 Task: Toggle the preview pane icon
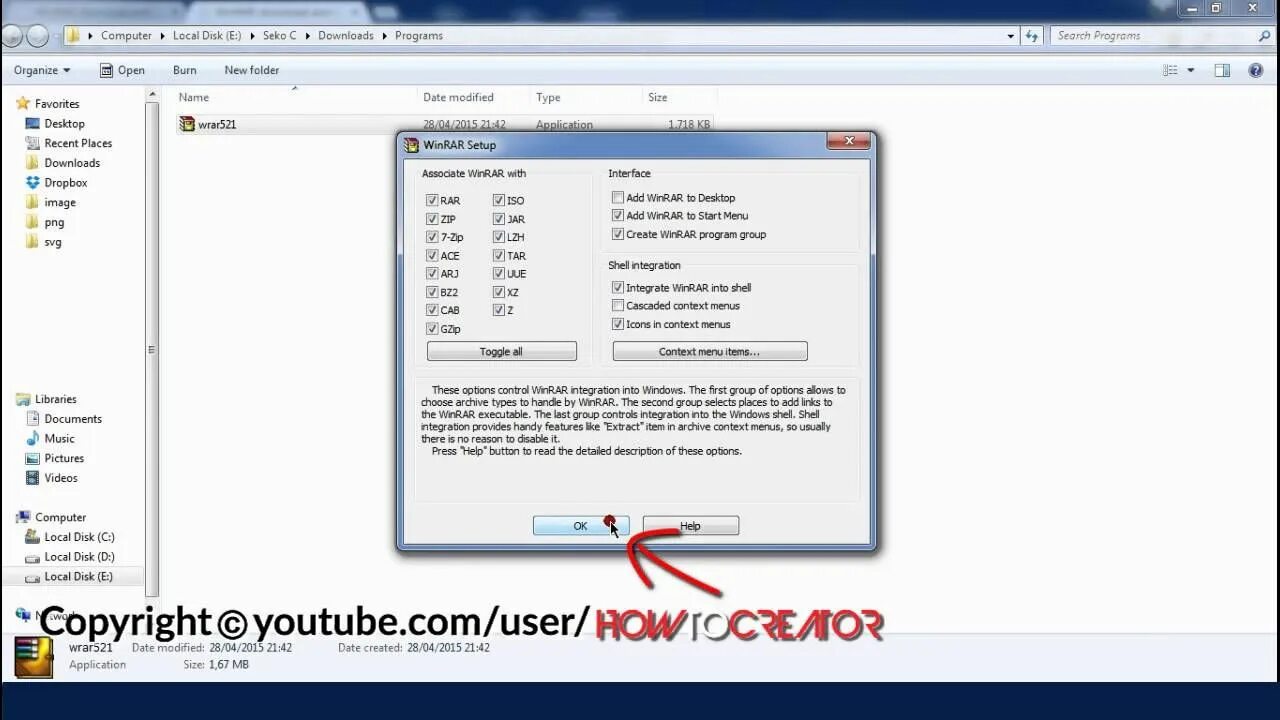(x=1222, y=70)
